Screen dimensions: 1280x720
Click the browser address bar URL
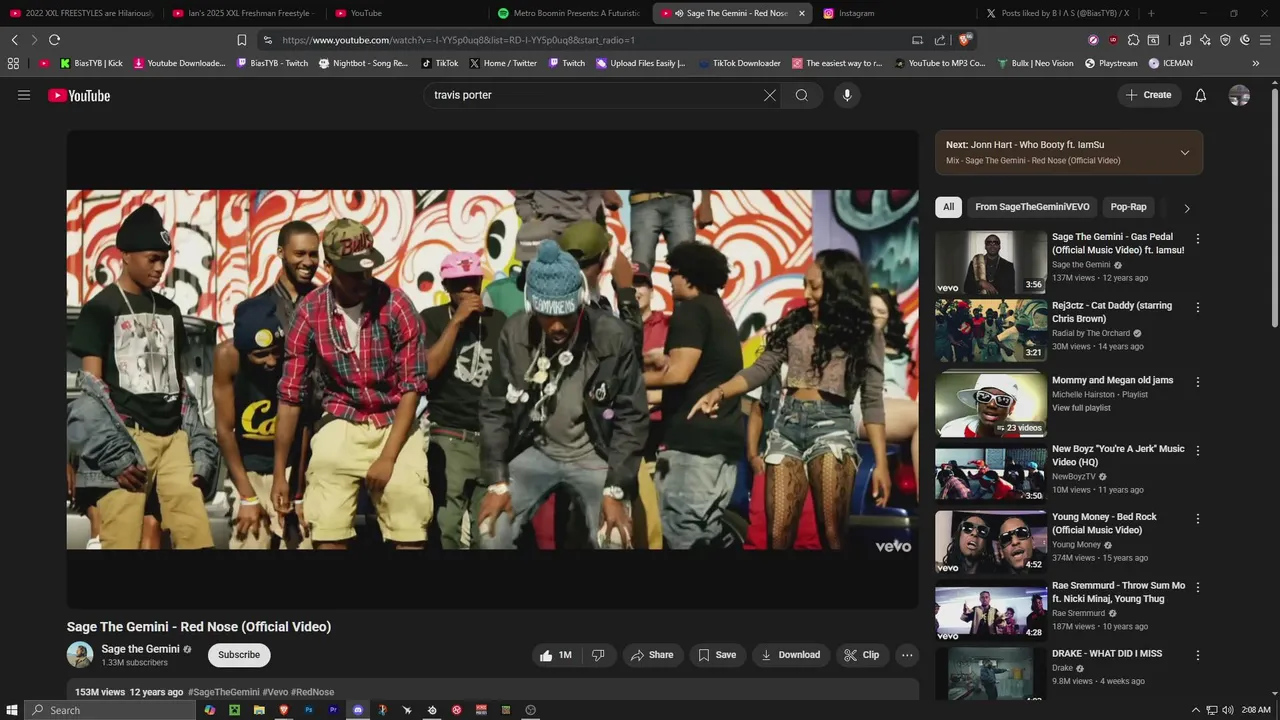458,40
